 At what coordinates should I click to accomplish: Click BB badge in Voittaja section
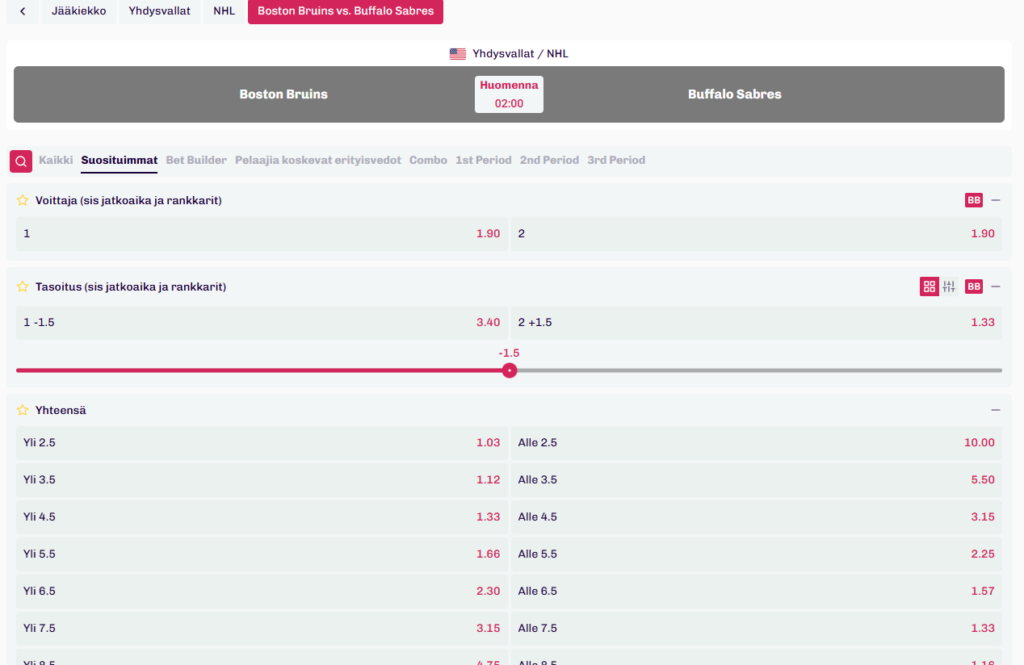pos(973,200)
